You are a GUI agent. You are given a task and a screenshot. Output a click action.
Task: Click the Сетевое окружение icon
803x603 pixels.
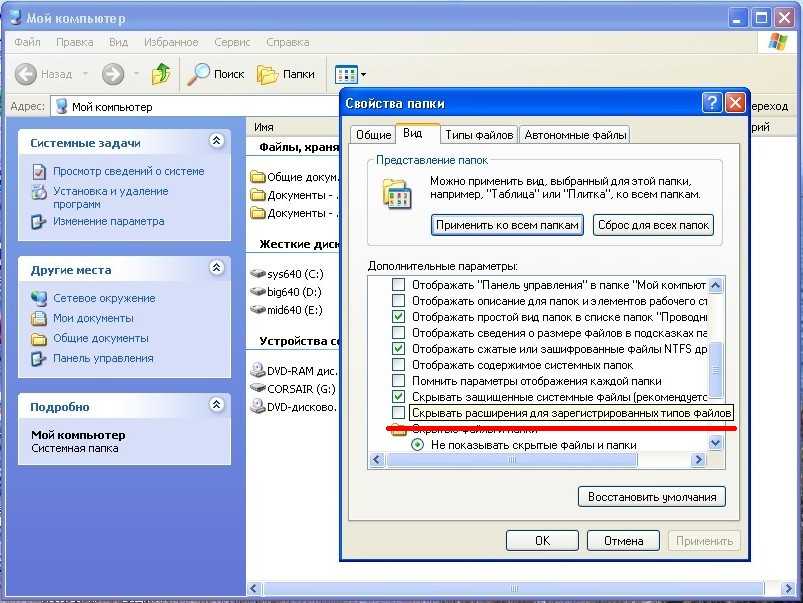click(39, 298)
